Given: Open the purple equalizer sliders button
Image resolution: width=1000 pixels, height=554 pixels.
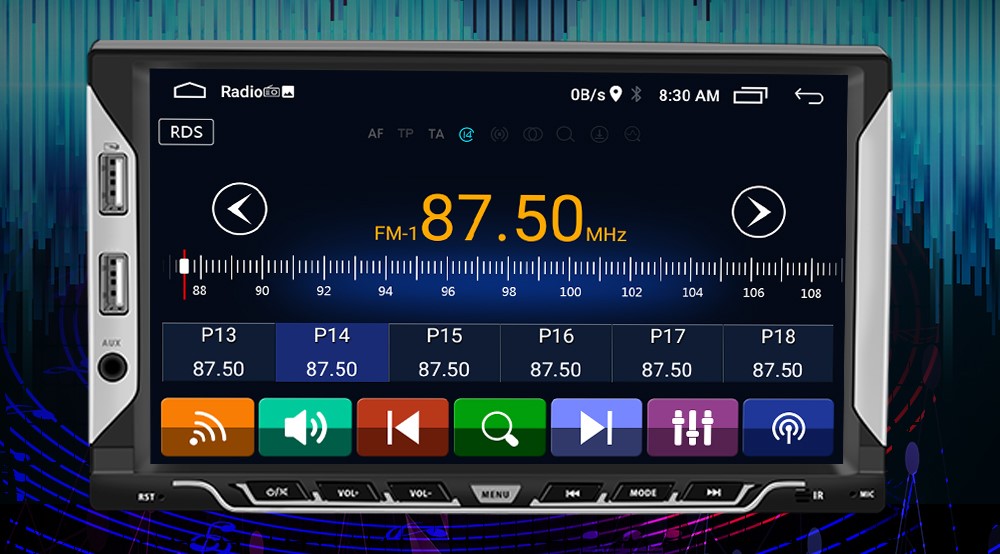Looking at the screenshot, I should 693,427.
